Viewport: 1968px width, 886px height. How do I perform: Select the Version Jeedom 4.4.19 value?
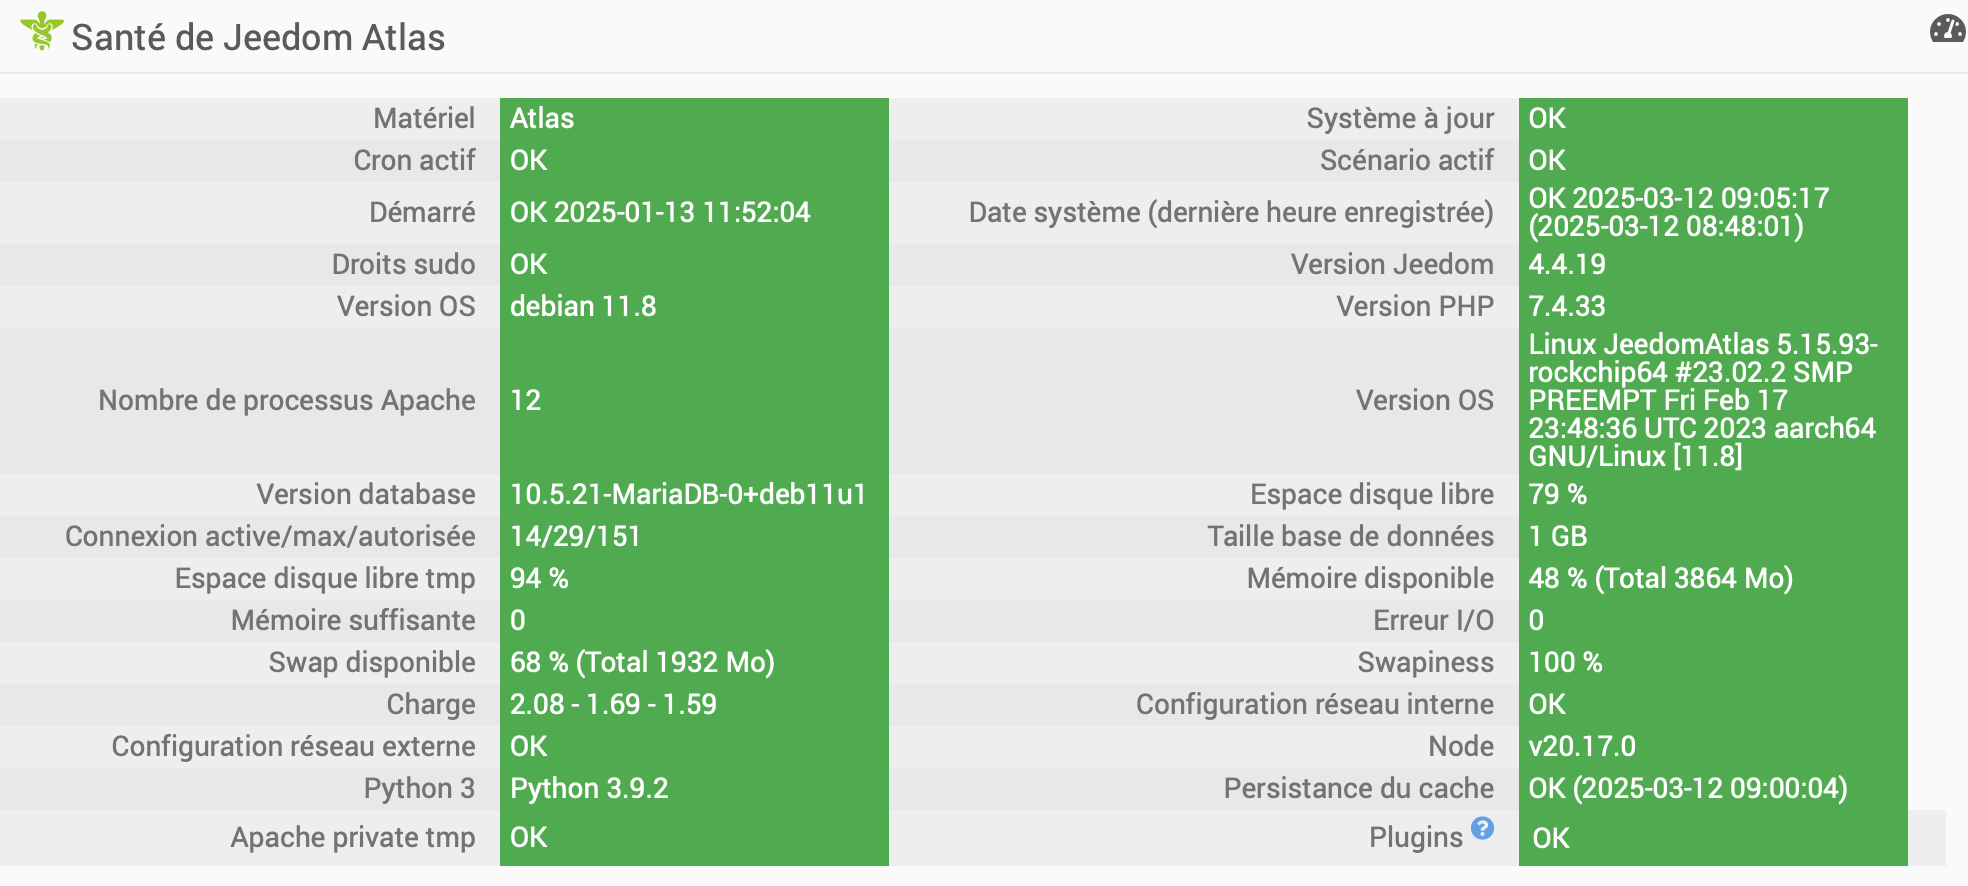coord(1713,264)
